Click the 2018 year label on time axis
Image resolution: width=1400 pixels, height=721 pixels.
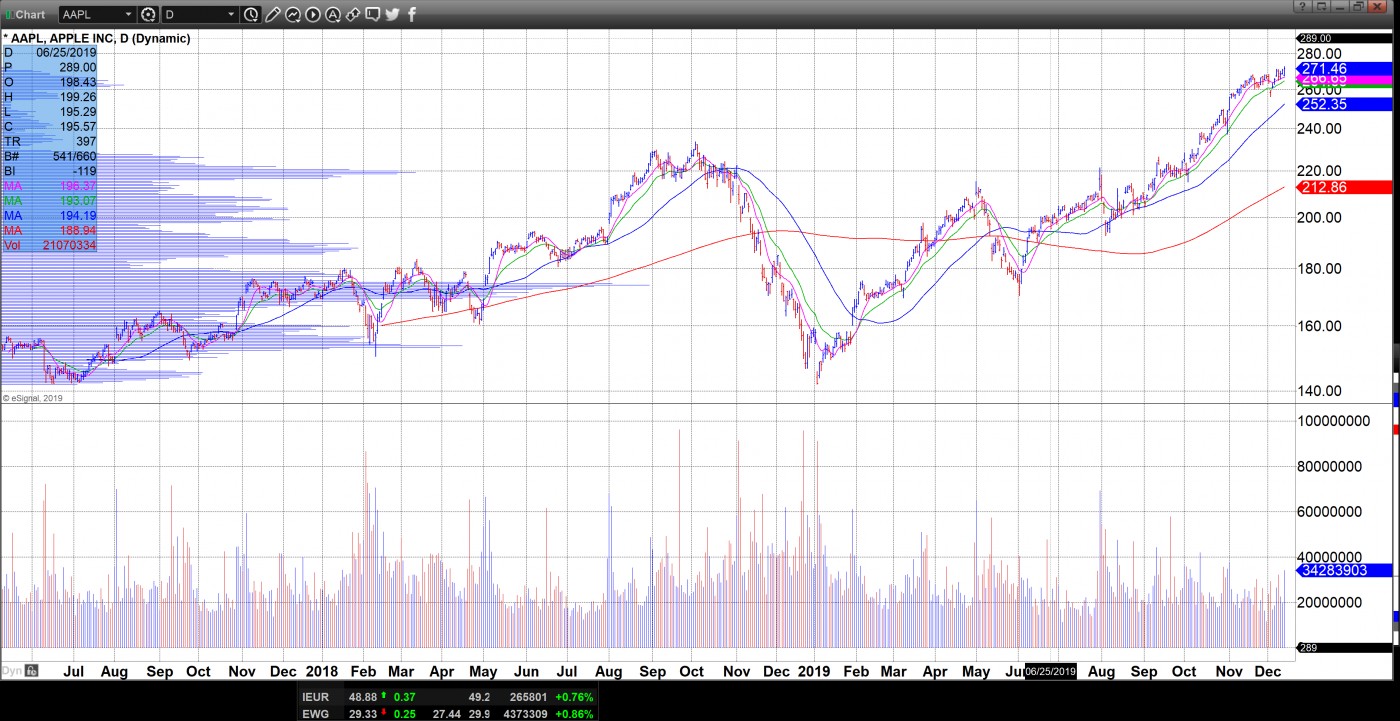[322, 671]
